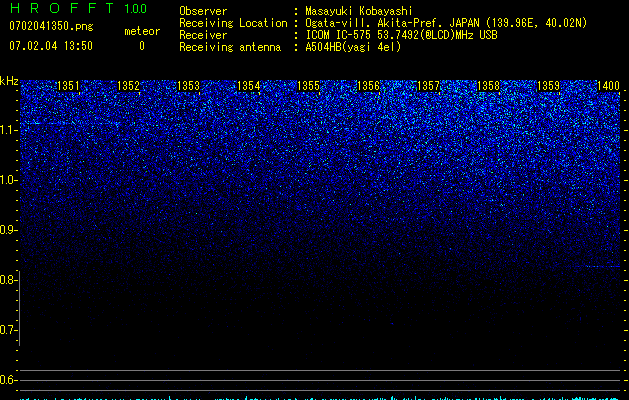Click the 0.8 kHz axis label
The image size is (629, 400).
(x=8, y=280)
